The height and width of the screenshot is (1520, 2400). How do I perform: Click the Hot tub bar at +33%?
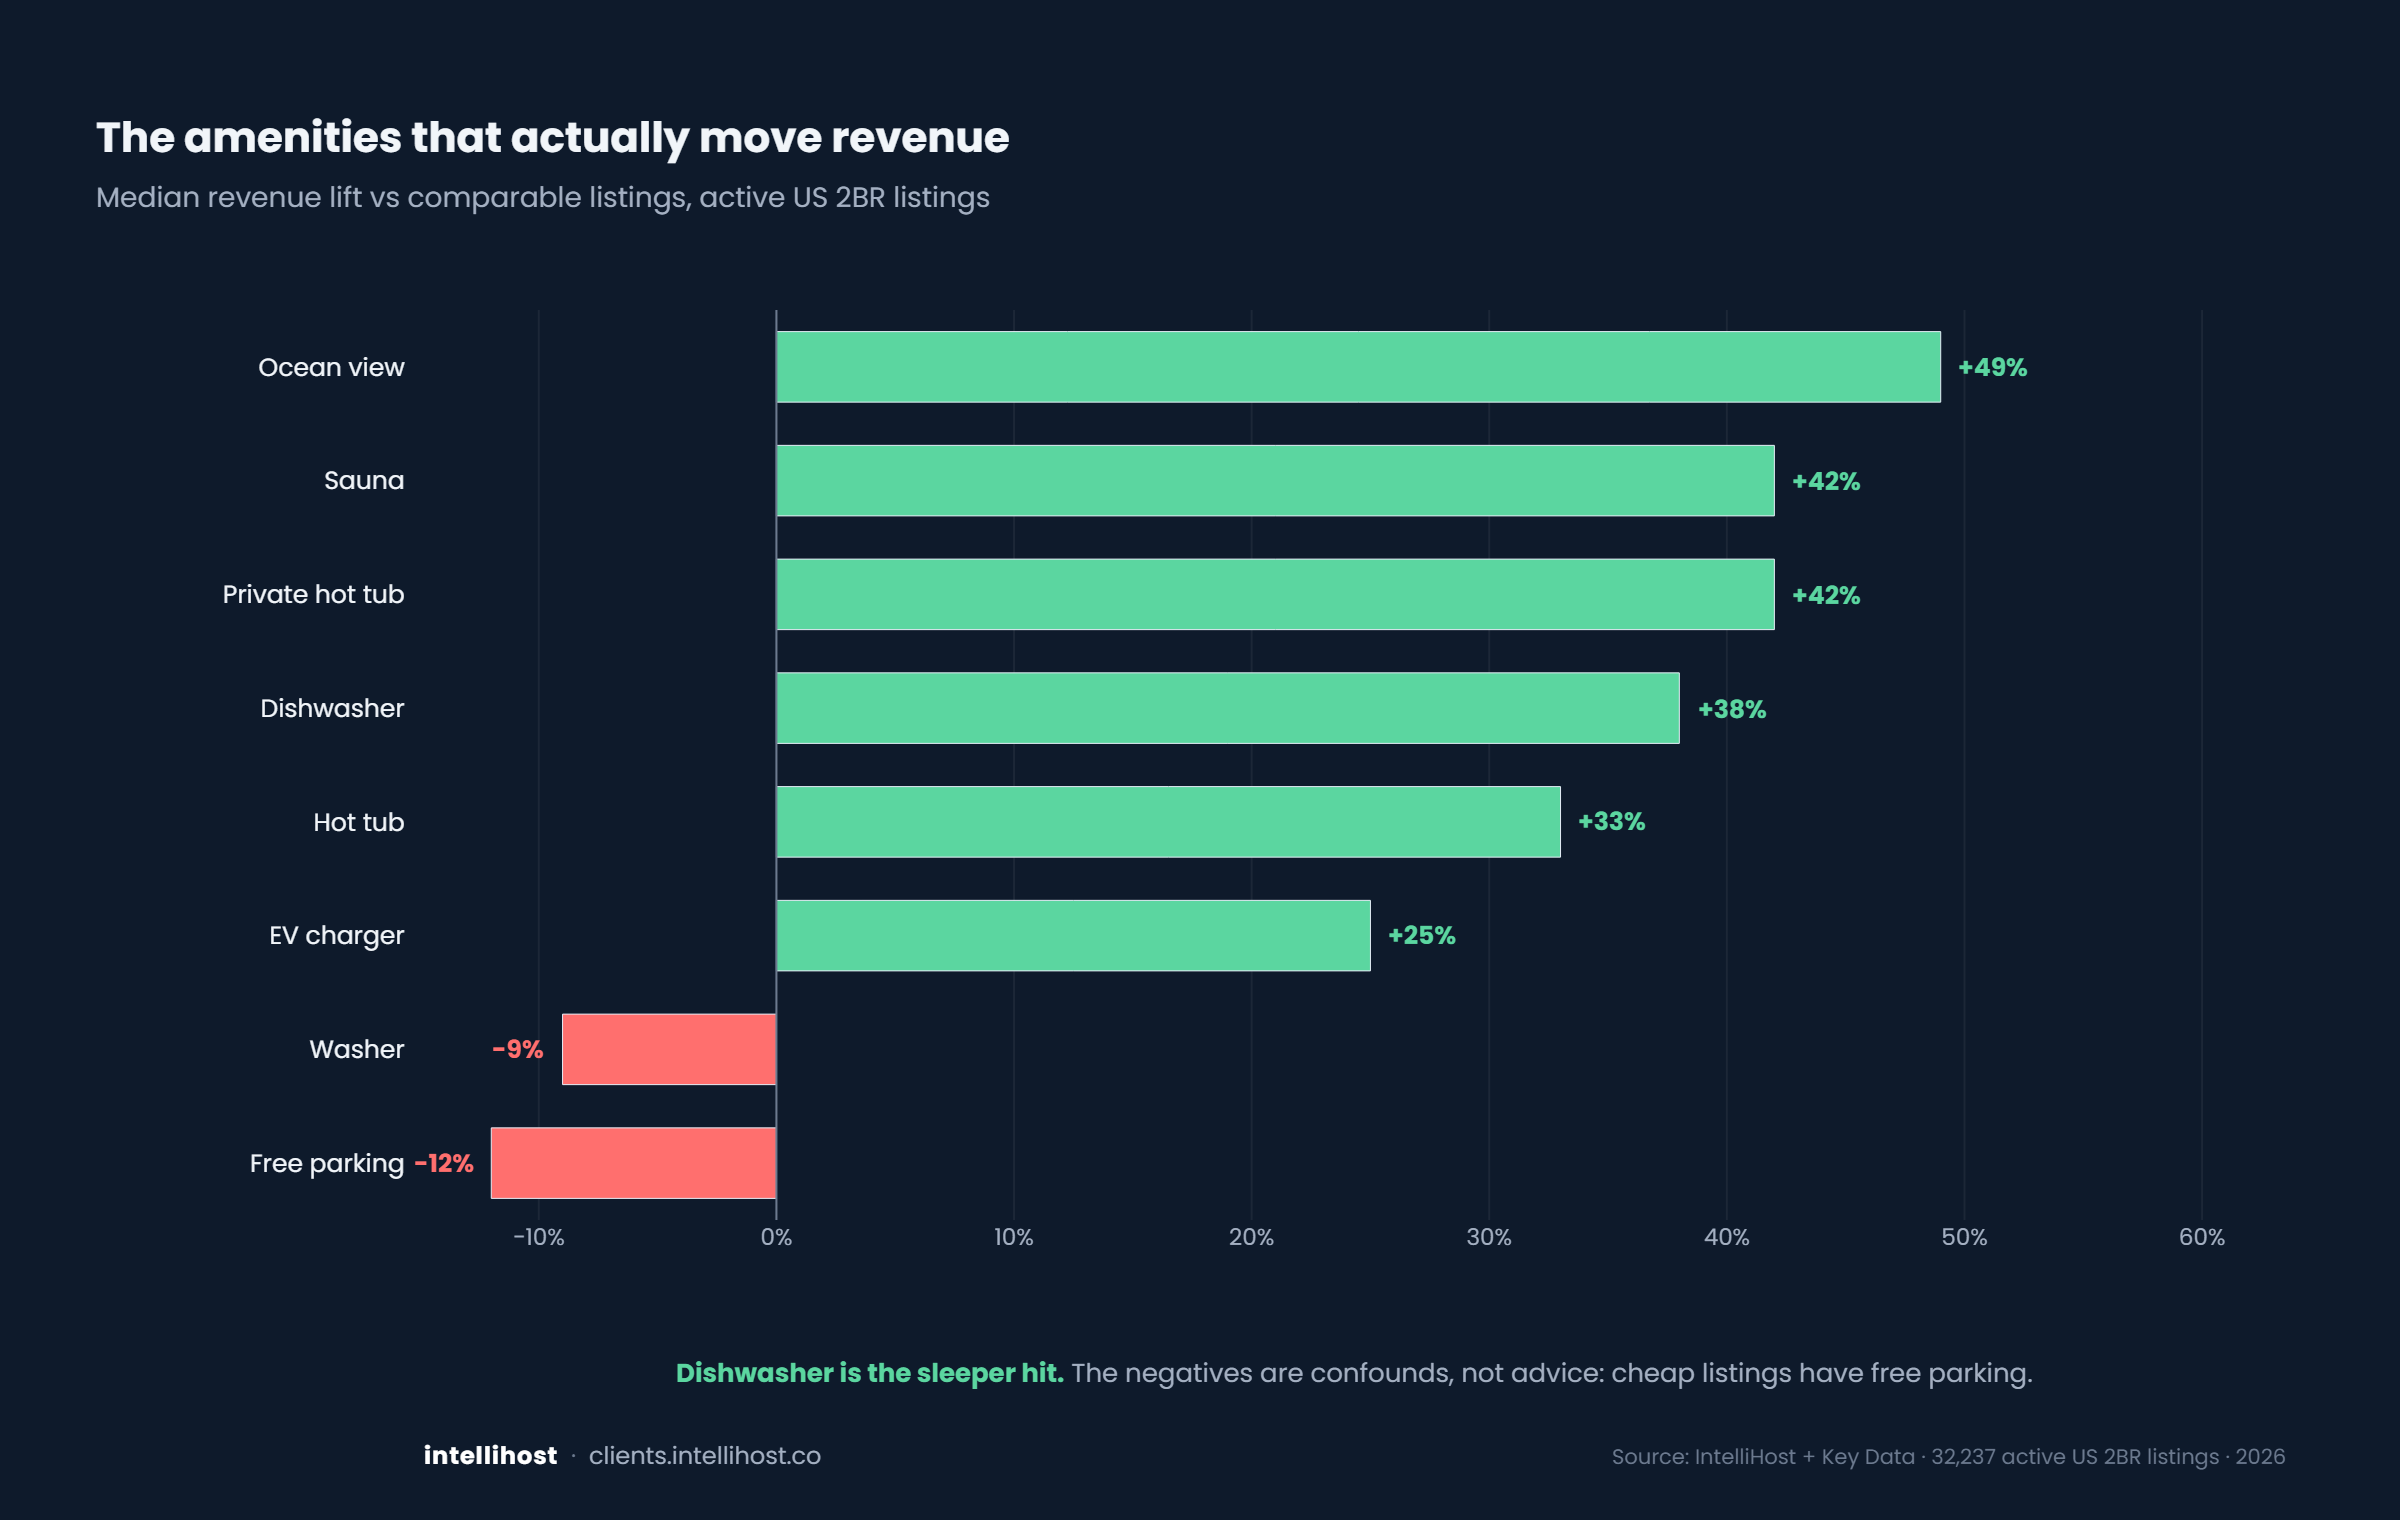tap(1168, 822)
